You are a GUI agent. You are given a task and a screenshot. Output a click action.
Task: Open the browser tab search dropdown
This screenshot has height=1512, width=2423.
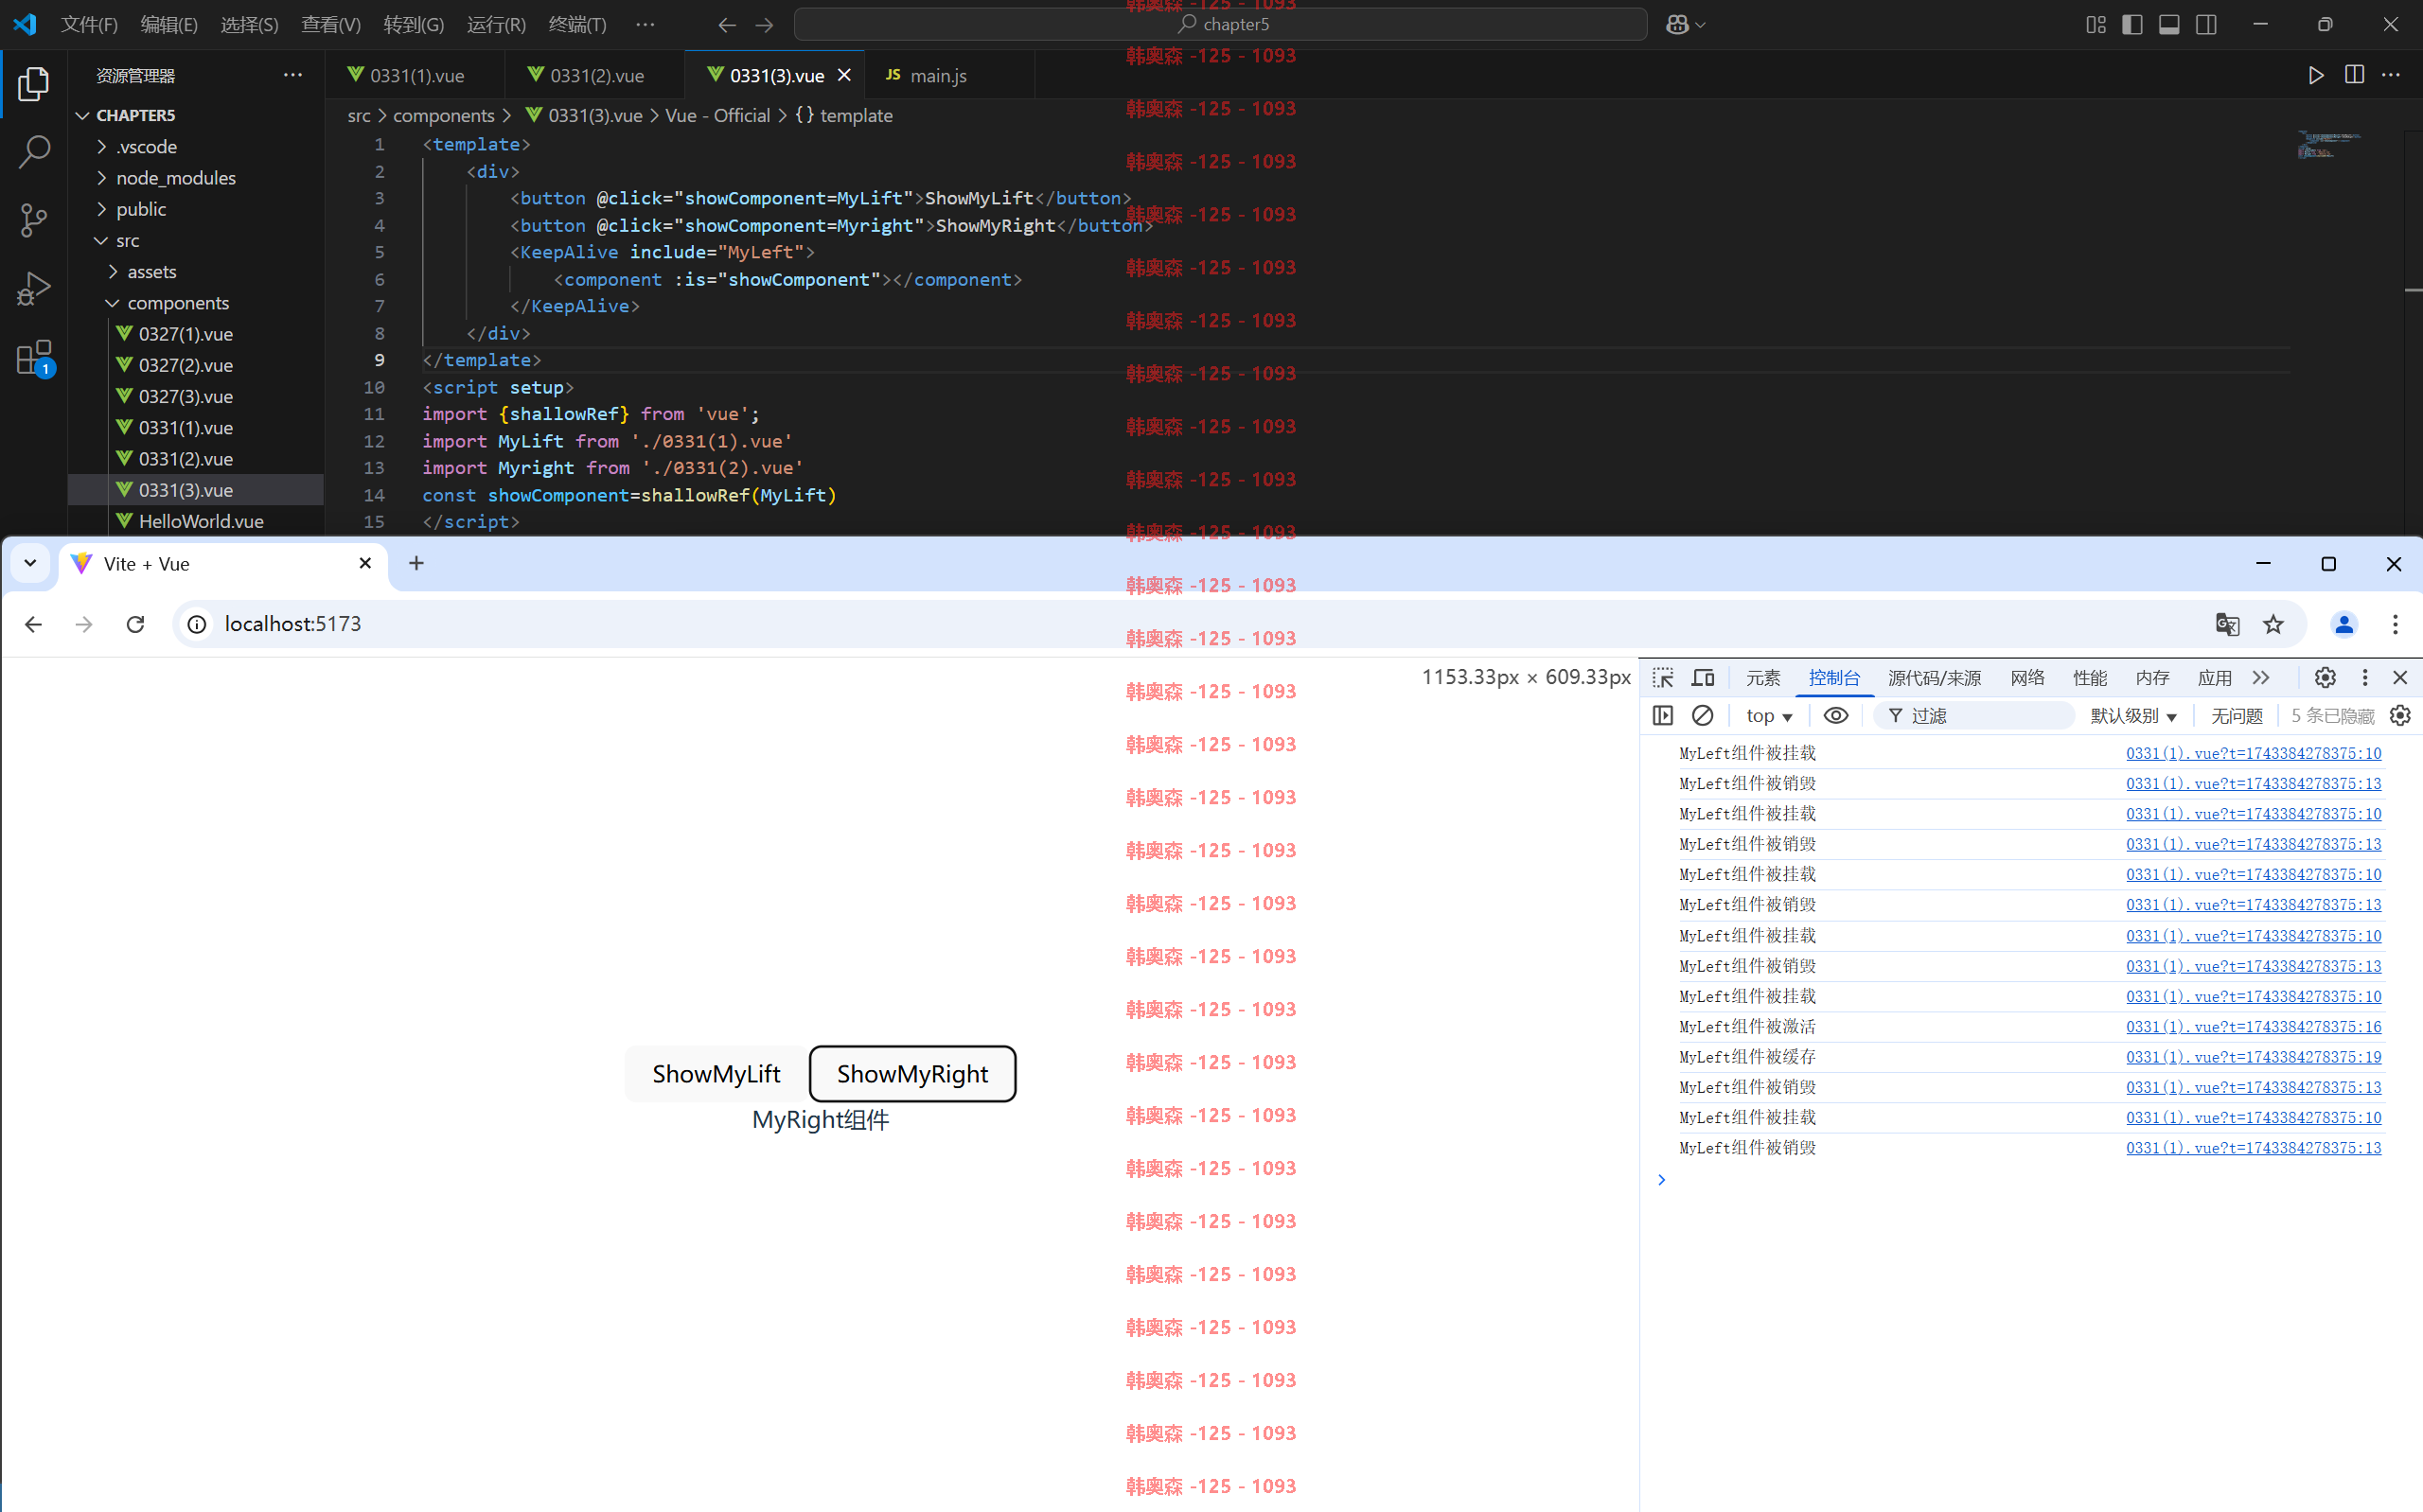[x=30, y=563]
